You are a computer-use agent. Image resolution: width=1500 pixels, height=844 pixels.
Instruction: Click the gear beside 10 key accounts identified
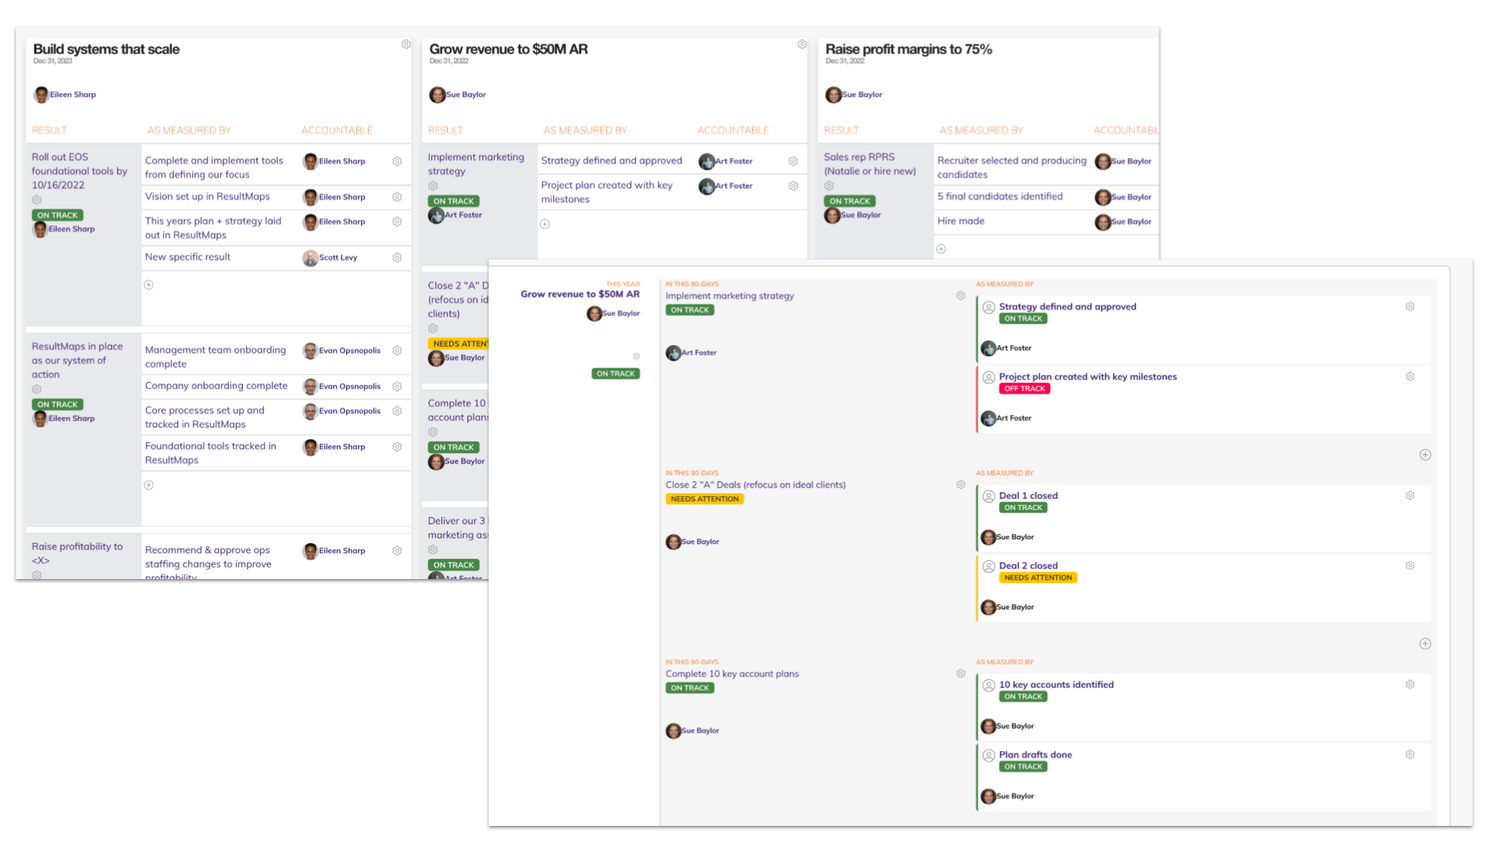(1410, 684)
